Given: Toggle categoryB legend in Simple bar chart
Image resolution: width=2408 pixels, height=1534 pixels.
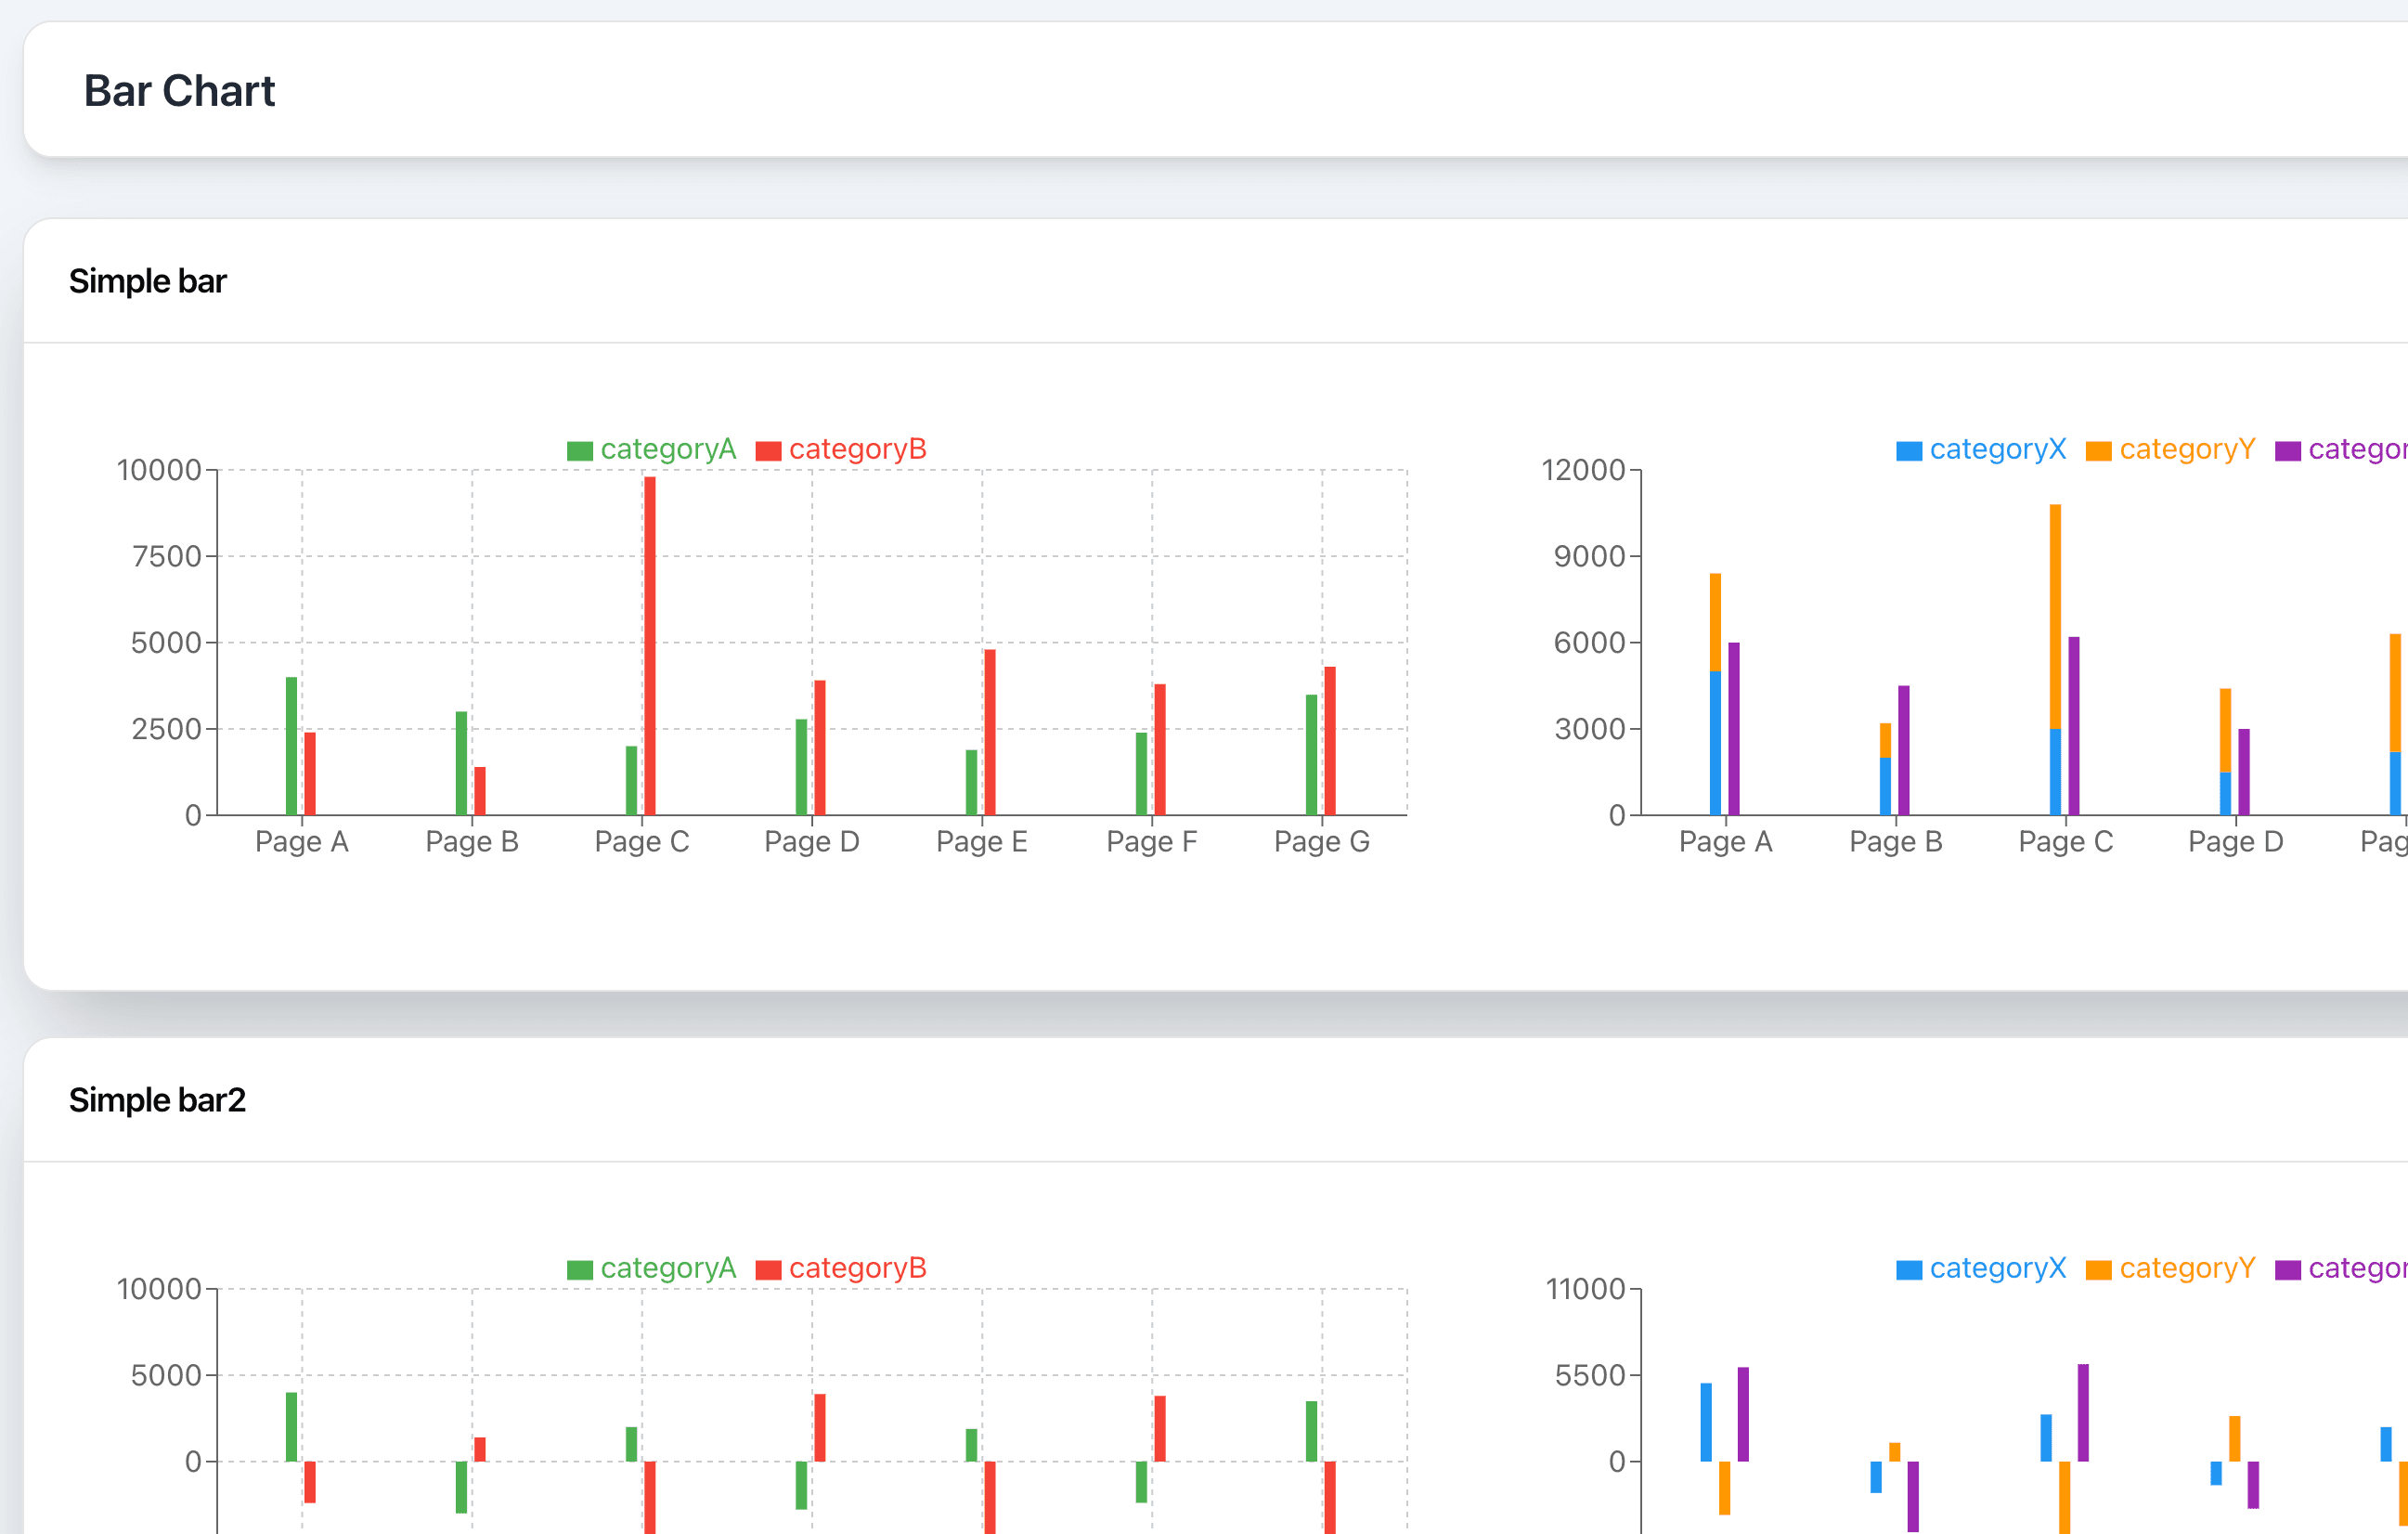Looking at the screenshot, I should coord(841,450).
